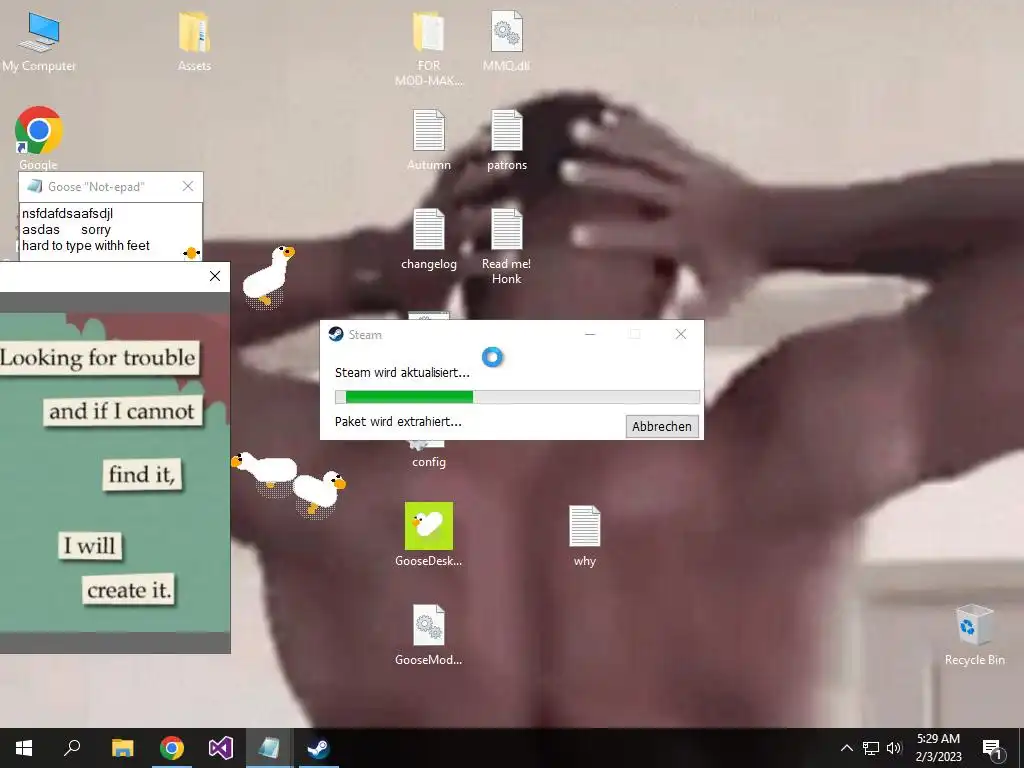The width and height of the screenshot is (1024, 768).
Task: Open the network status tray icon
Action: pos(871,748)
